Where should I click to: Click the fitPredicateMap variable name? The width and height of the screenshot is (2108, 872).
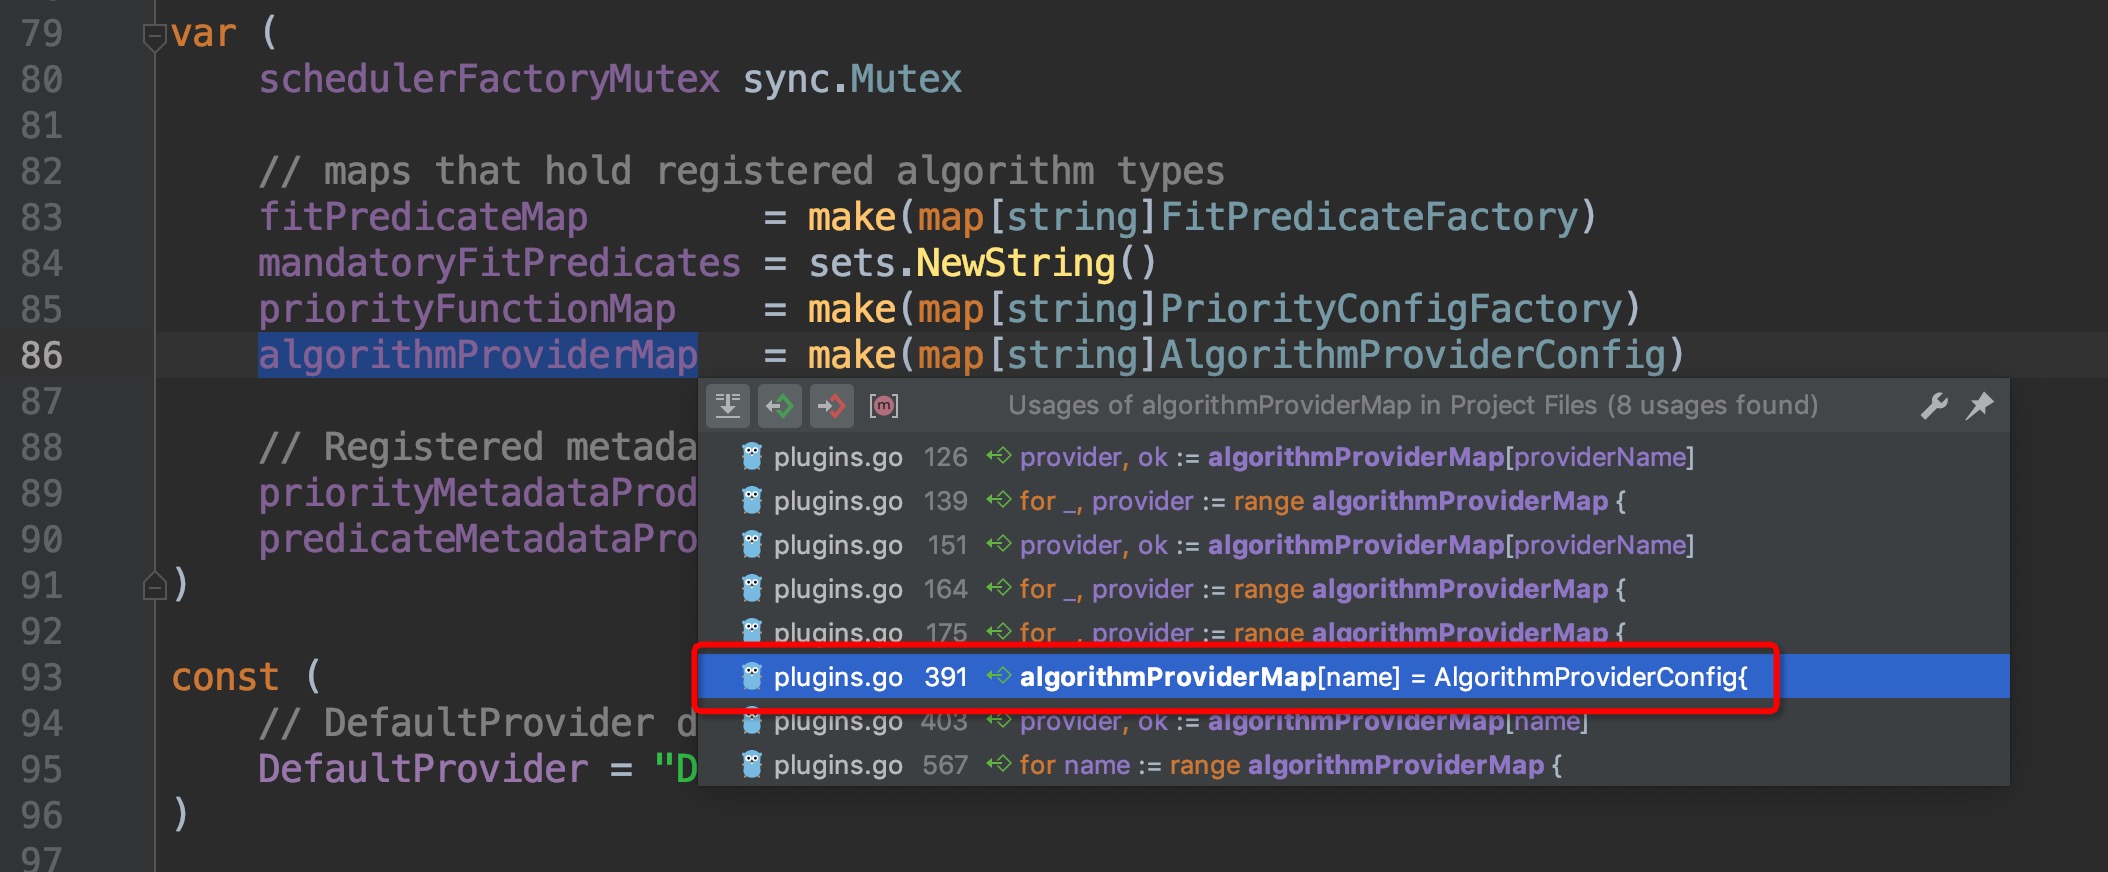click(x=423, y=217)
